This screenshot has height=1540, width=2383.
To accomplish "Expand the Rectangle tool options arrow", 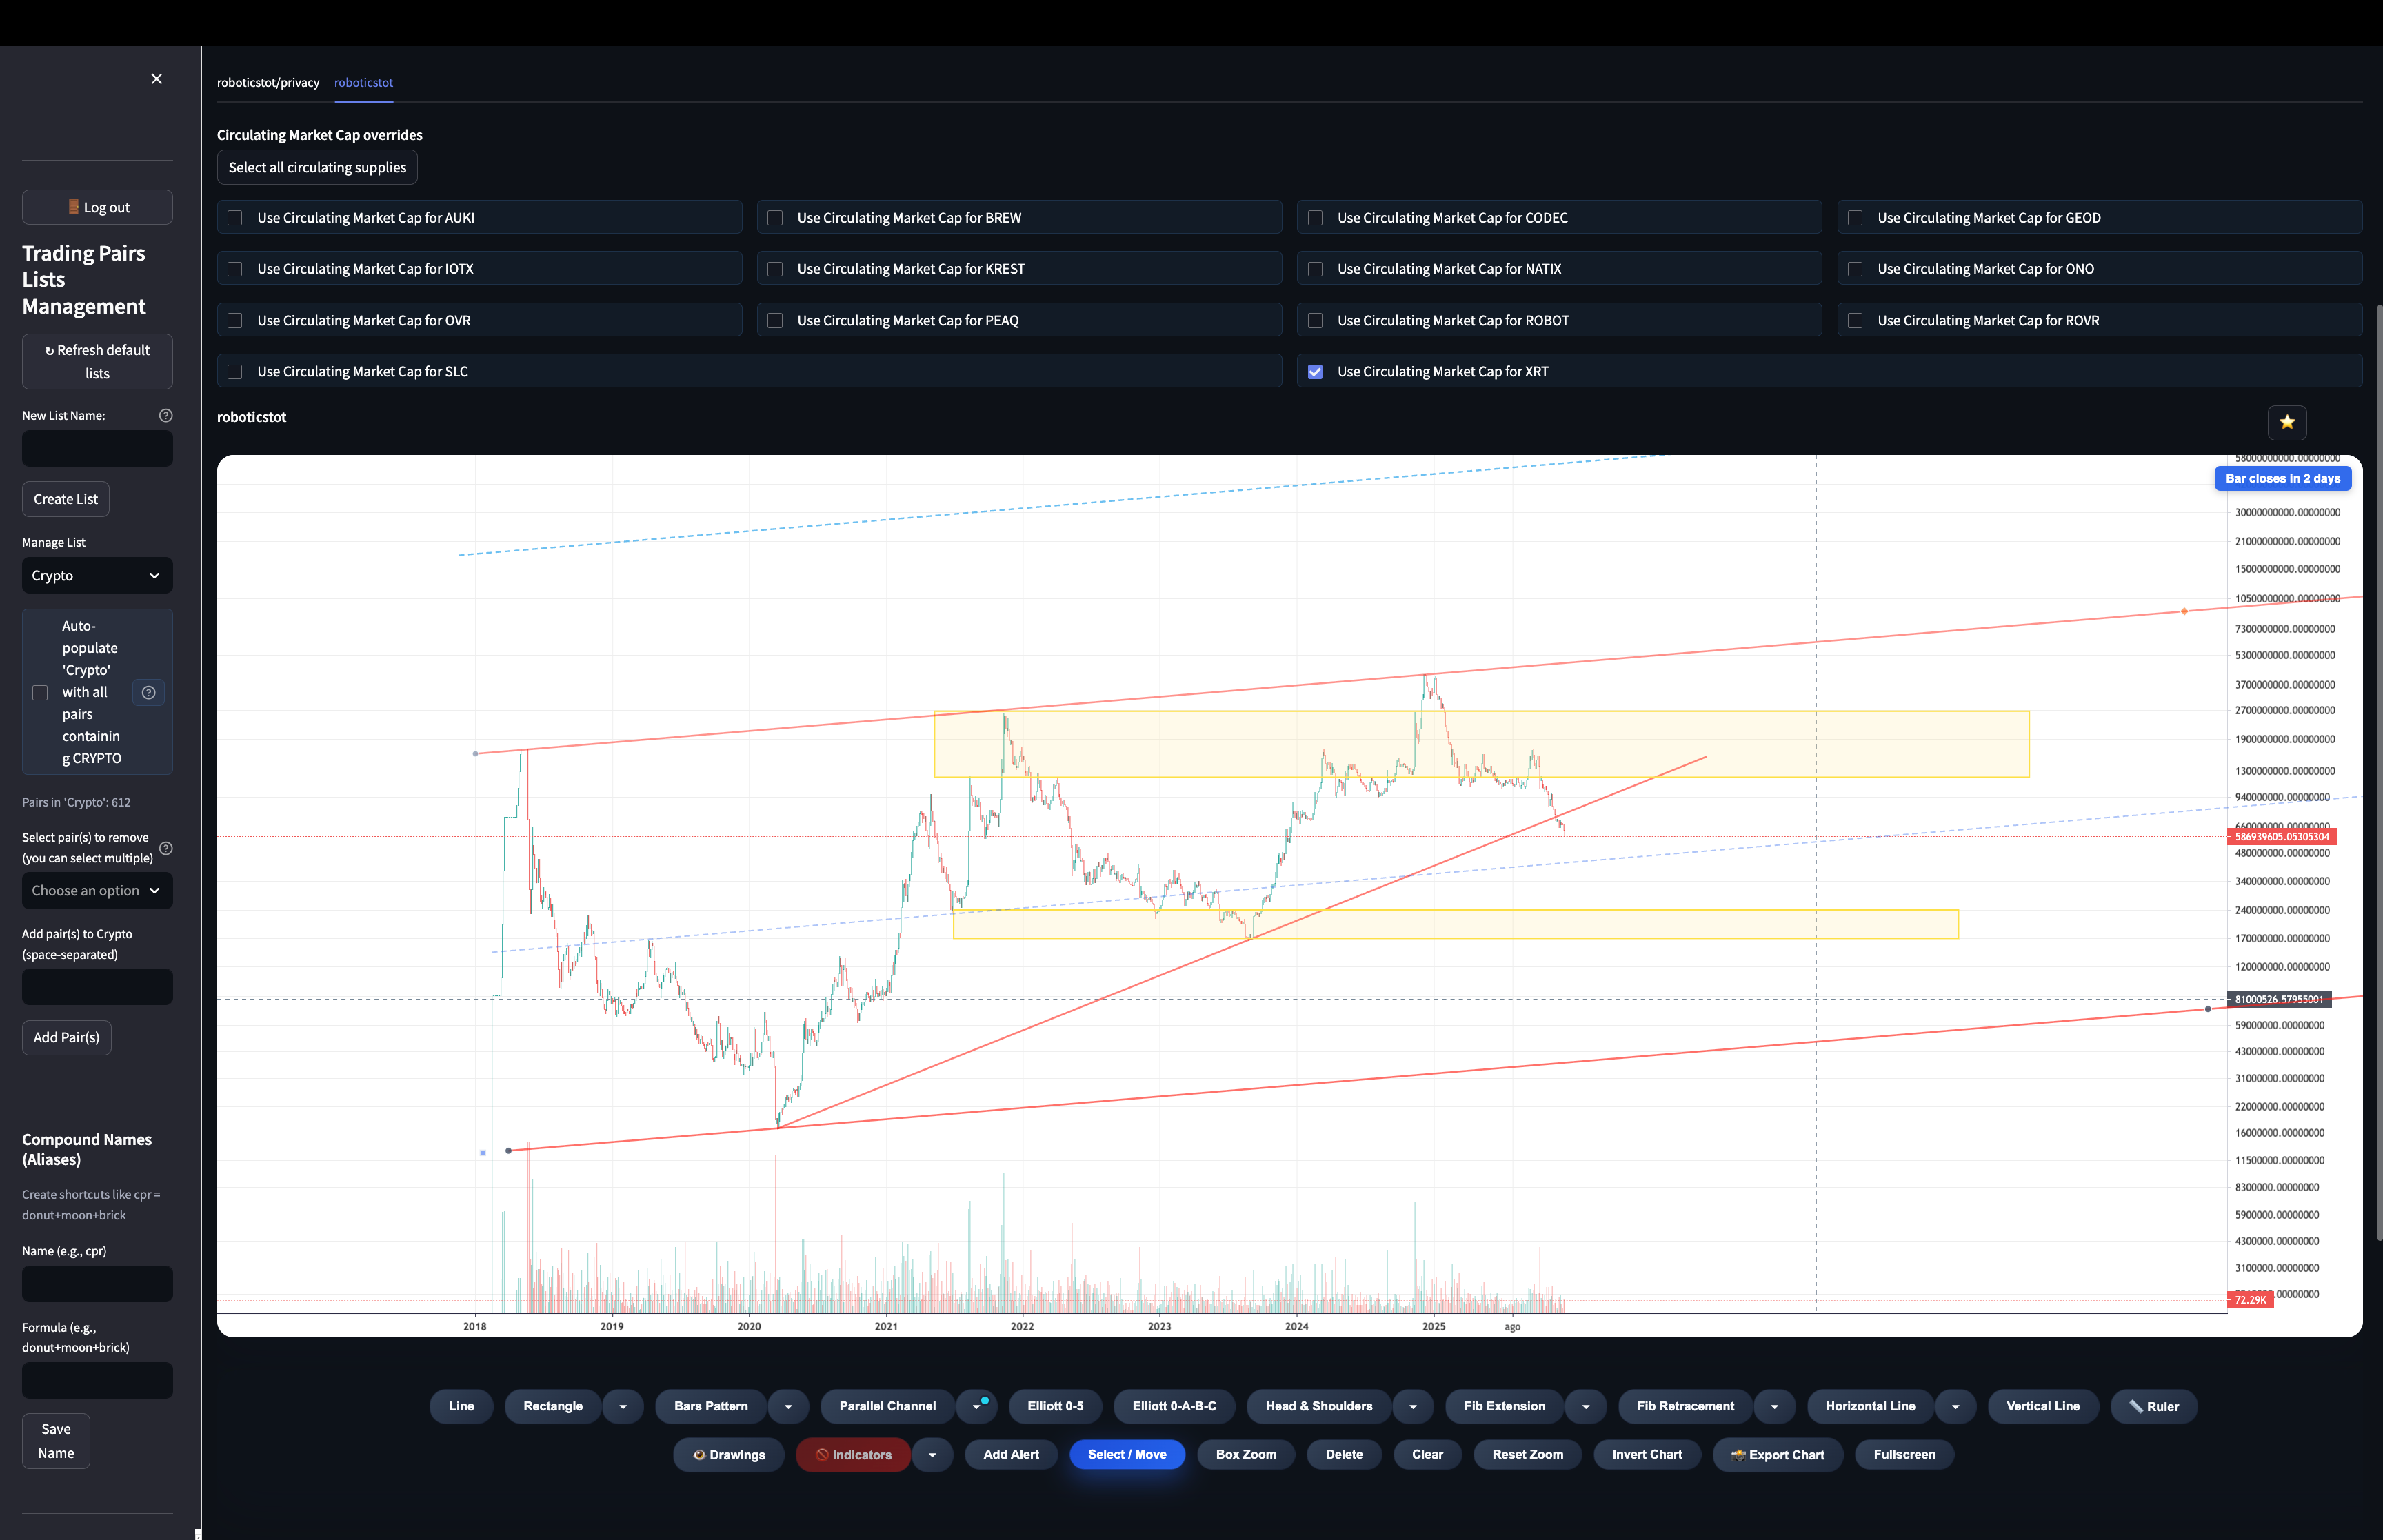I will tap(623, 1406).
